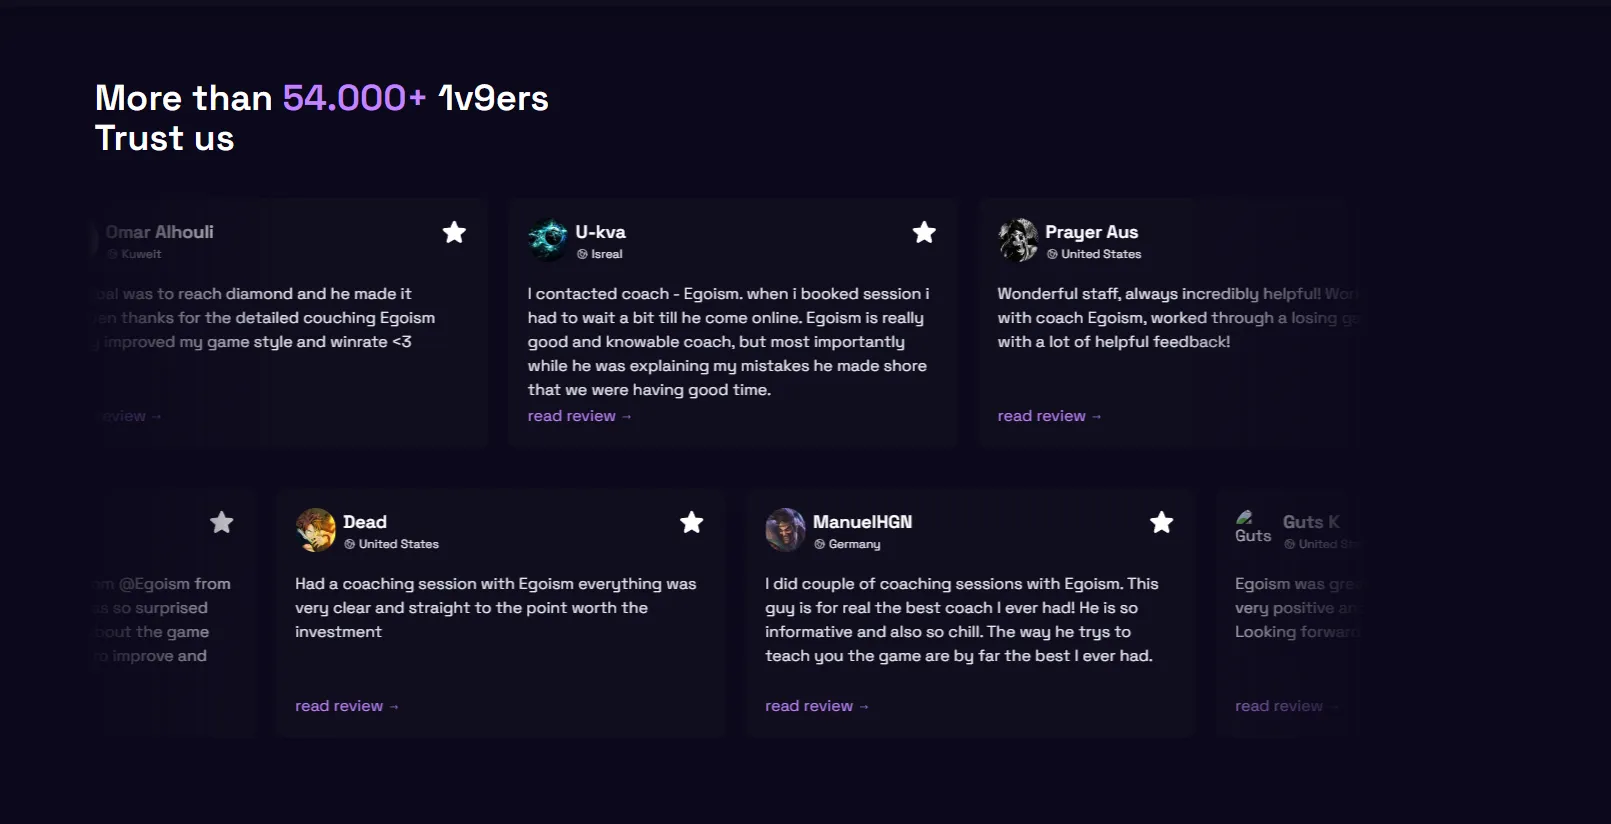Click the Guts K avatar image
The height and width of the screenshot is (824, 1611).
click(1252, 528)
